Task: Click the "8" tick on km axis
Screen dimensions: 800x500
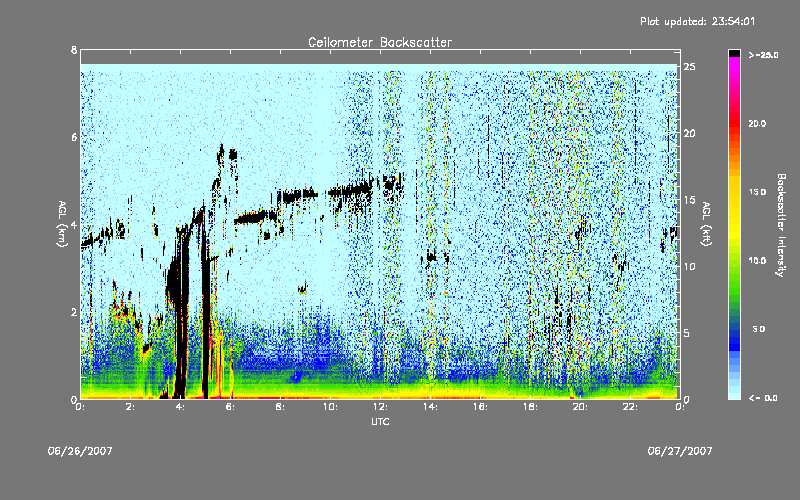Action: [x=74, y=50]
